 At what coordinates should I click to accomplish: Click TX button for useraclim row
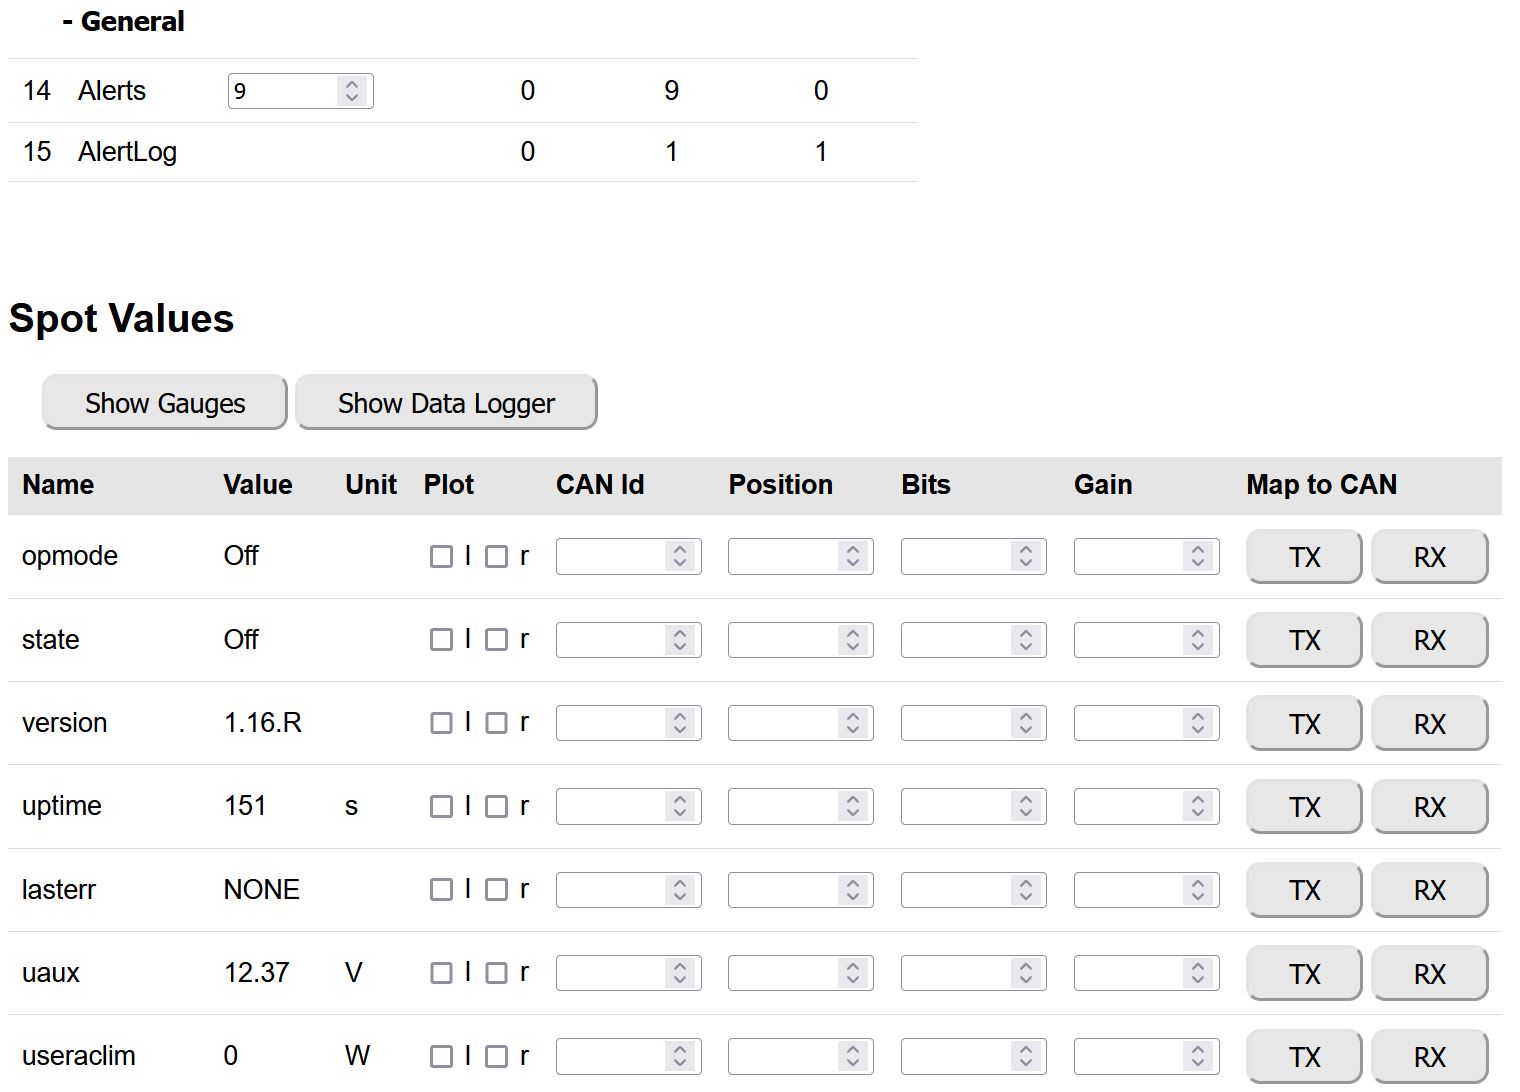click(x=1303, y=1057)
